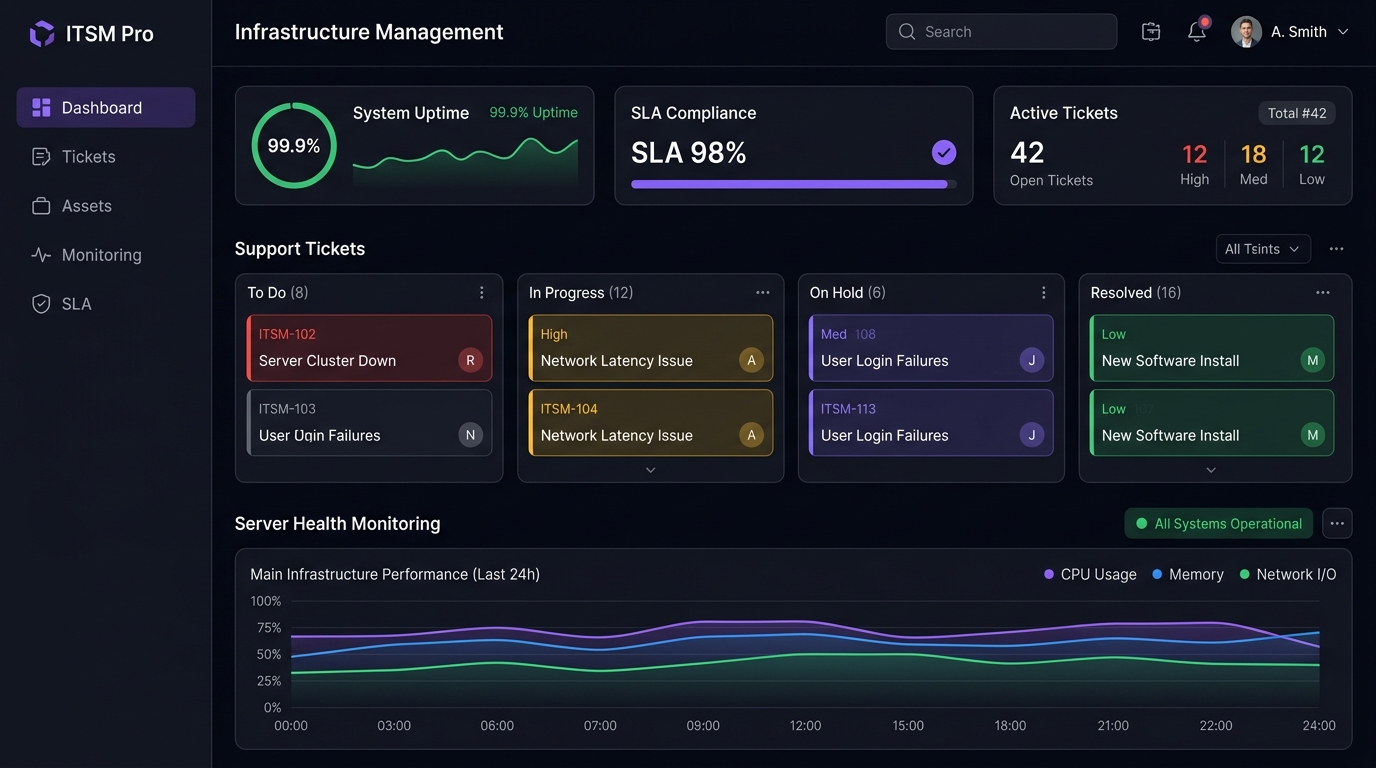The image size is (1376, 768).
Task: Open the Dashboard sidebar item
Action: [106, 107]
